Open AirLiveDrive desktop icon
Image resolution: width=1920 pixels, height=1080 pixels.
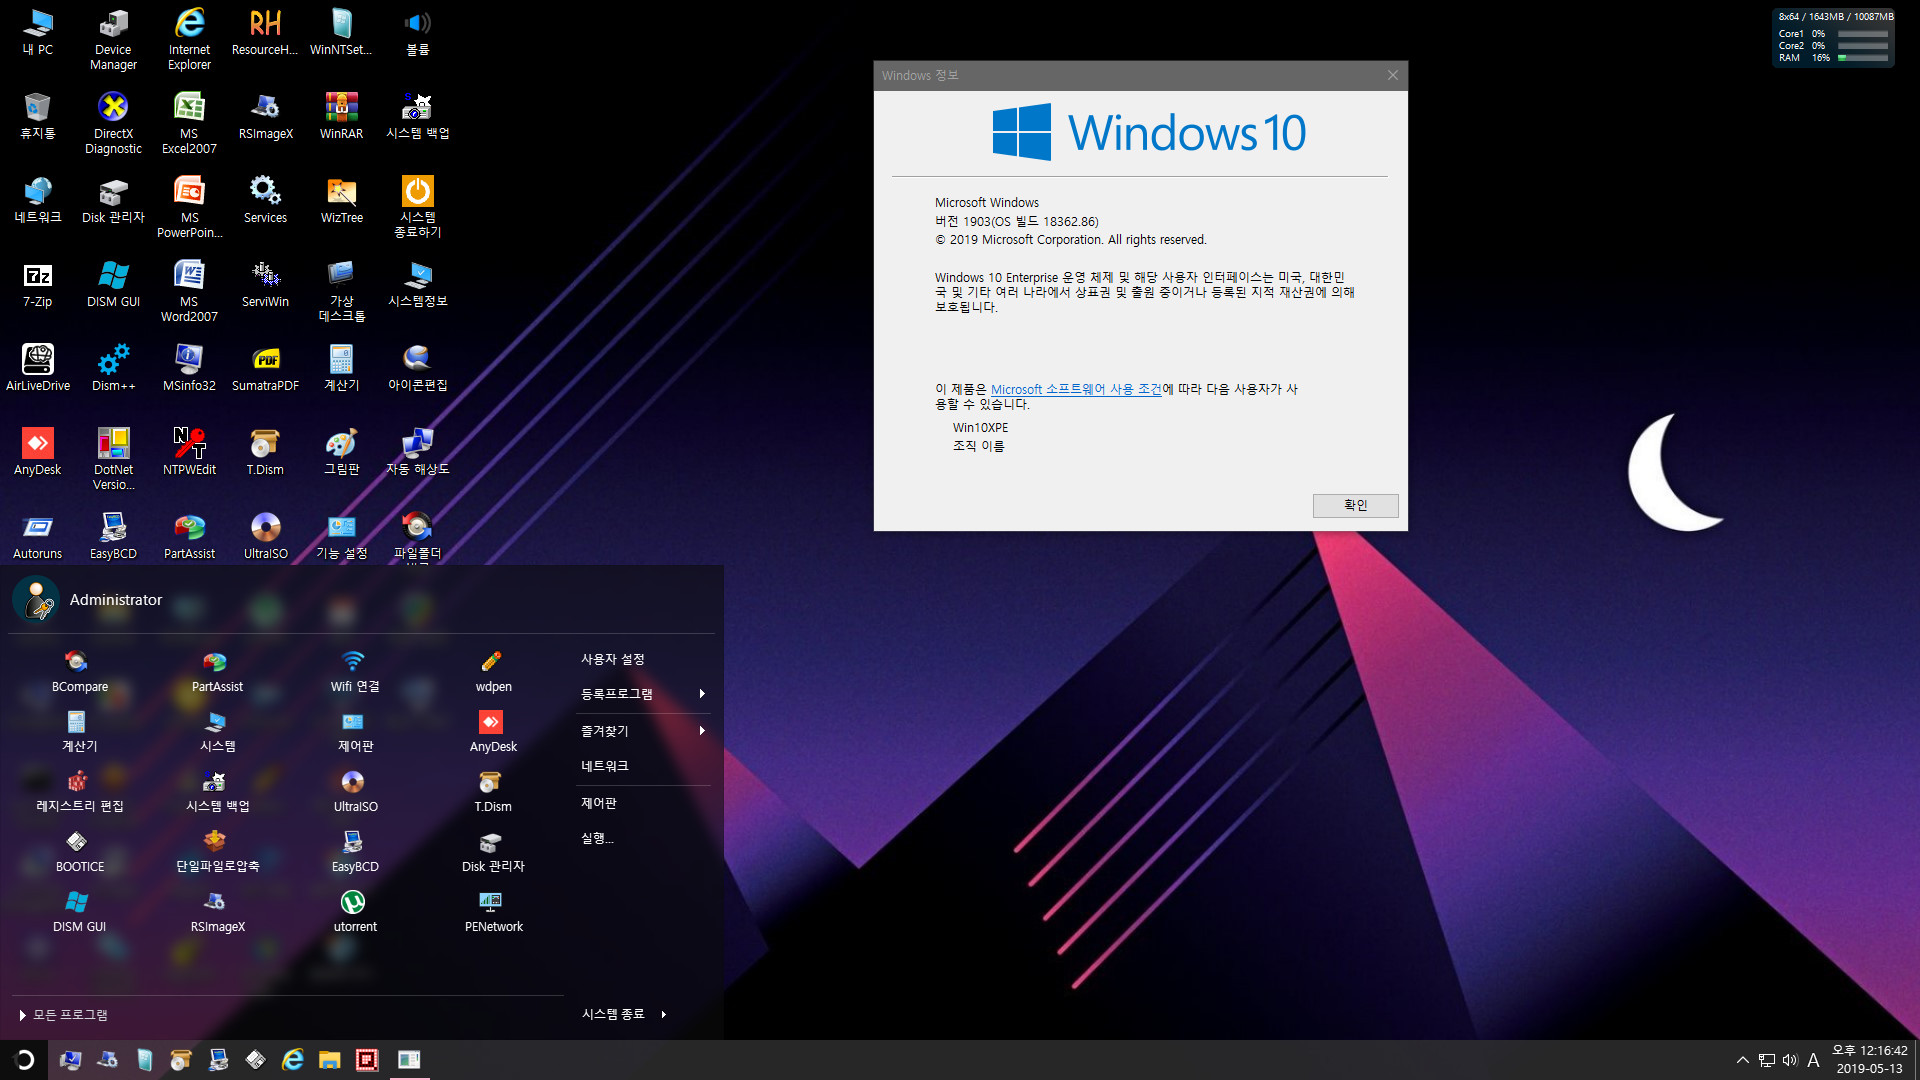coord(37,368)
